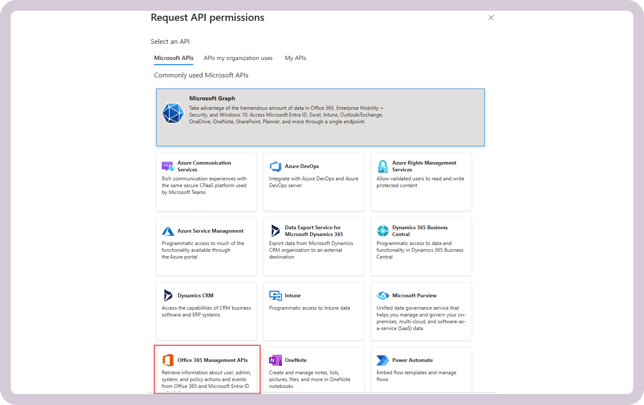644x405 pixels.
Task: Select the Azure Service Management title
Action: pos(210,231)
